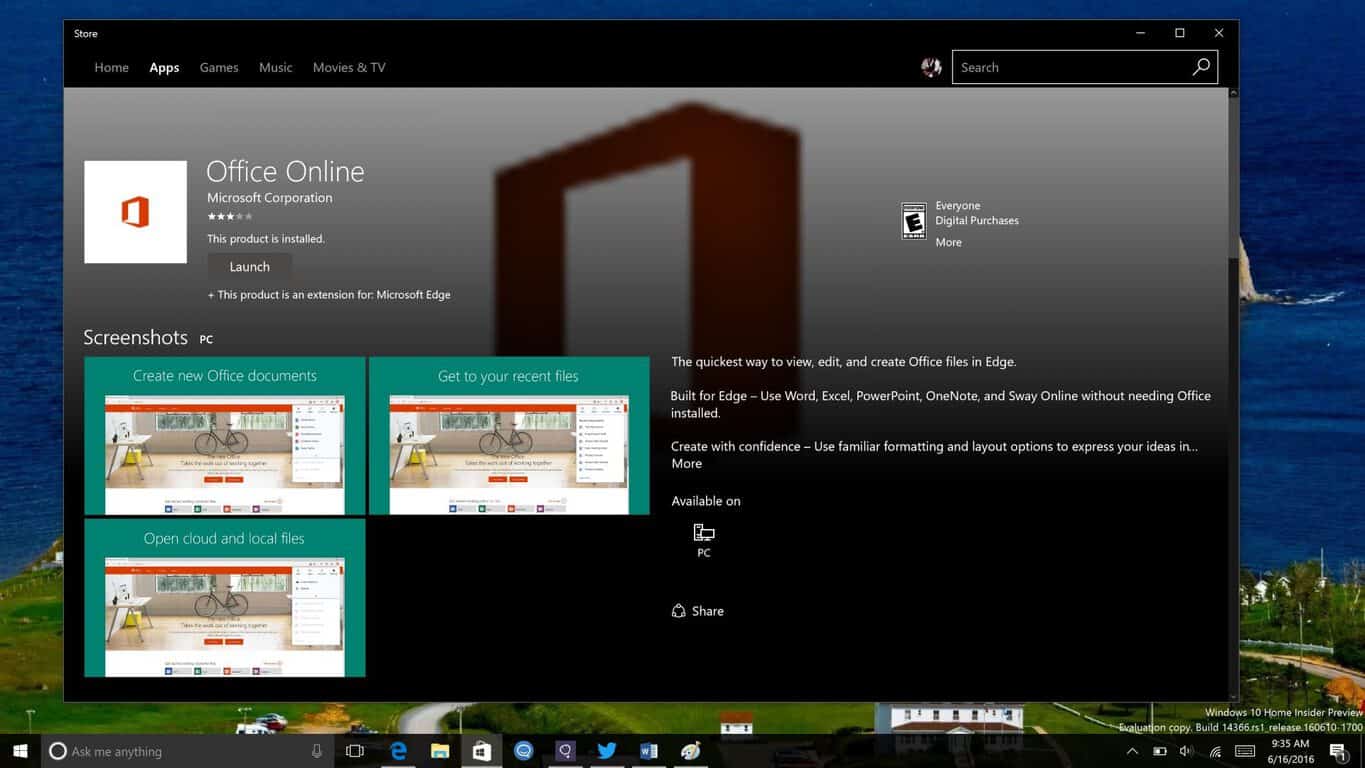Click the Cortana circle icon
Viewport: 1365px width, 768px height.
[x=58, y=751]
